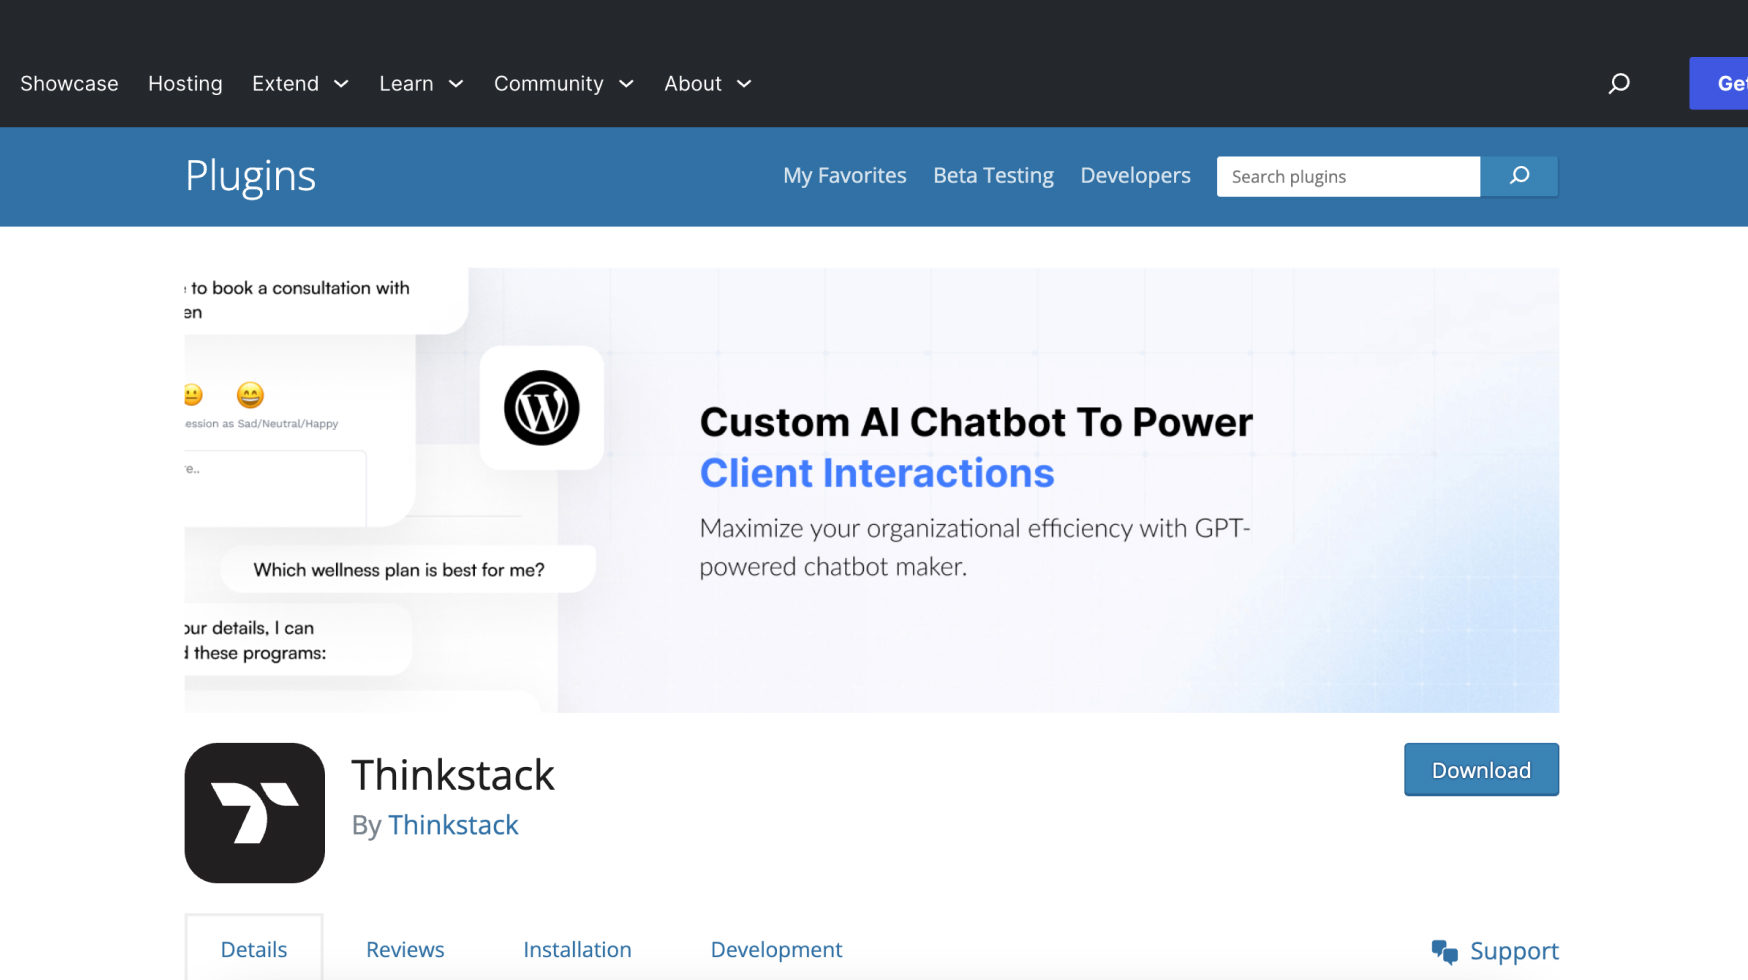The width and height of the screenshot is (1748, 980).
Task: Open the Hosting nav item
Action: tap(185, 83)
